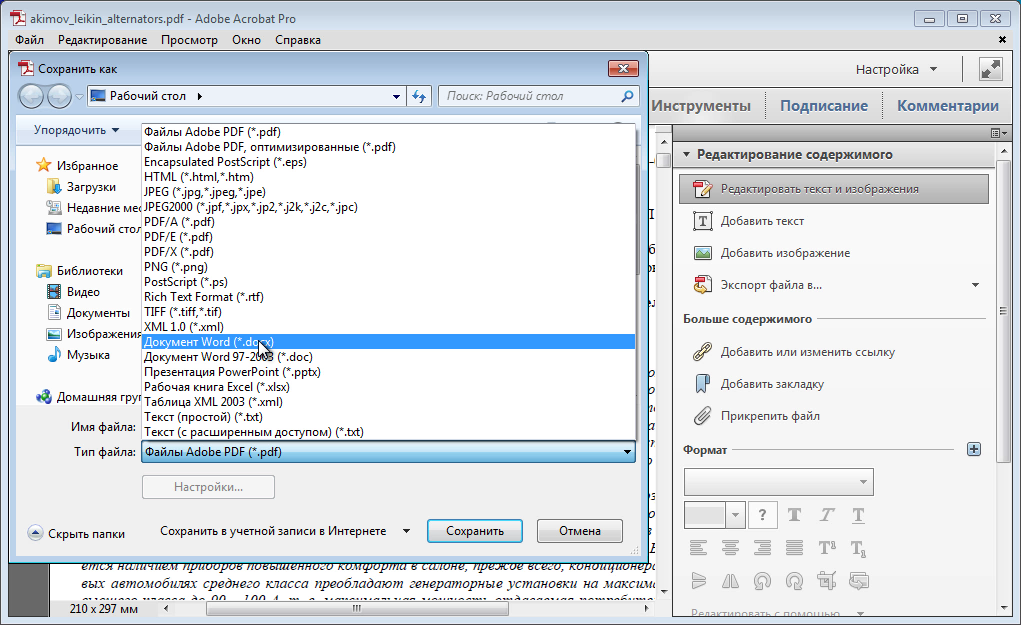Open the address path dropdown arrow
The height and width of the screenshot is (625, 1021).
(396, 96)
